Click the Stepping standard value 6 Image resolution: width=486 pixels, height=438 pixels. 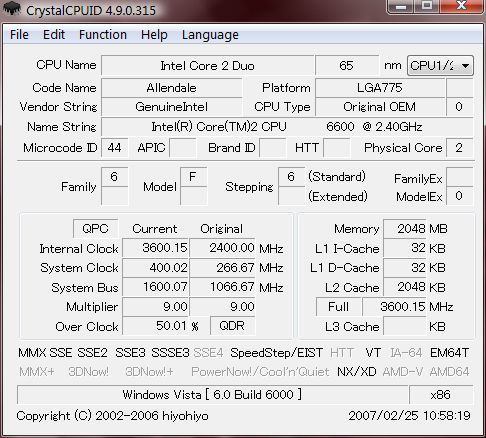(291, 177)
